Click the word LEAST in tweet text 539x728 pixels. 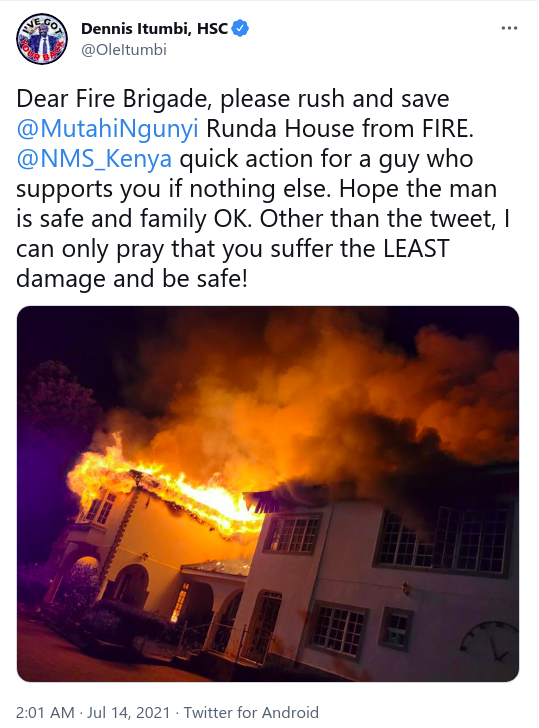pyautogui.click(x=416, y=248)
